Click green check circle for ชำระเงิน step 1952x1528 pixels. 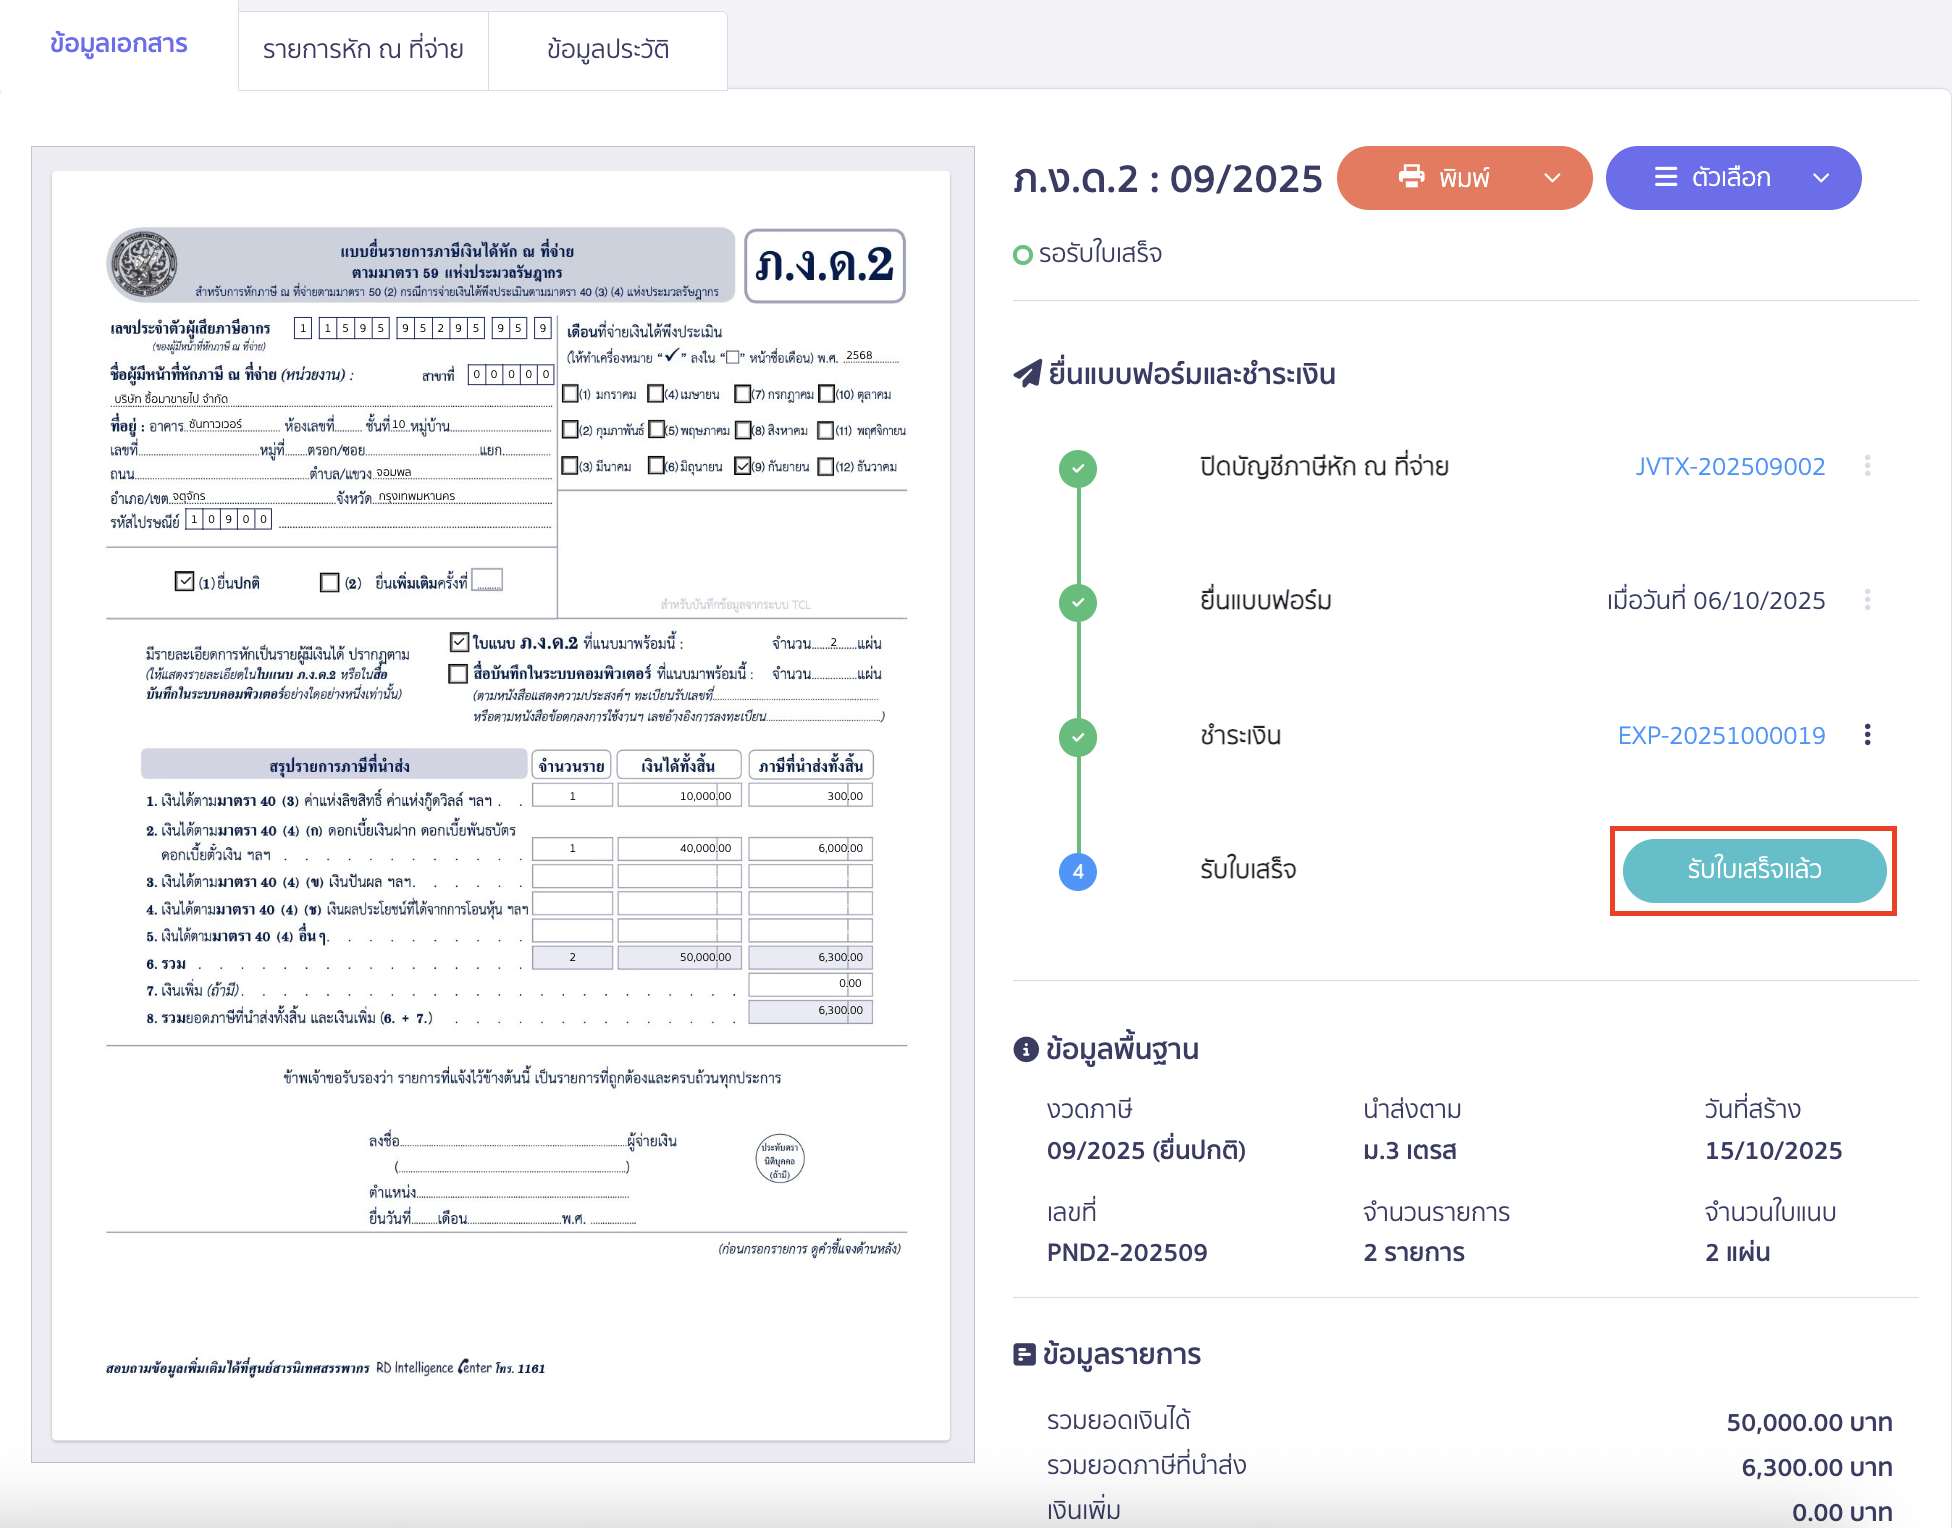tap(1078, 737)
